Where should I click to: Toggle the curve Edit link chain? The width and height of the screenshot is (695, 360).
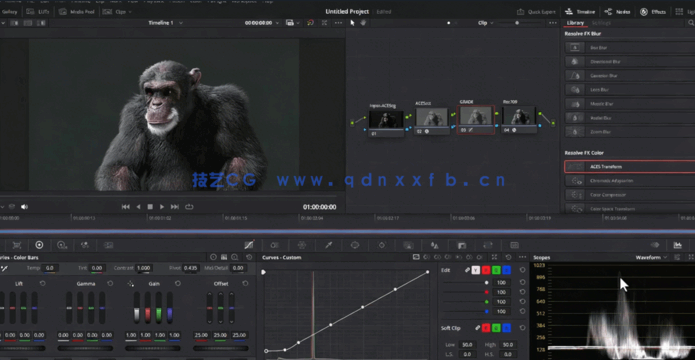click(467, 270)
